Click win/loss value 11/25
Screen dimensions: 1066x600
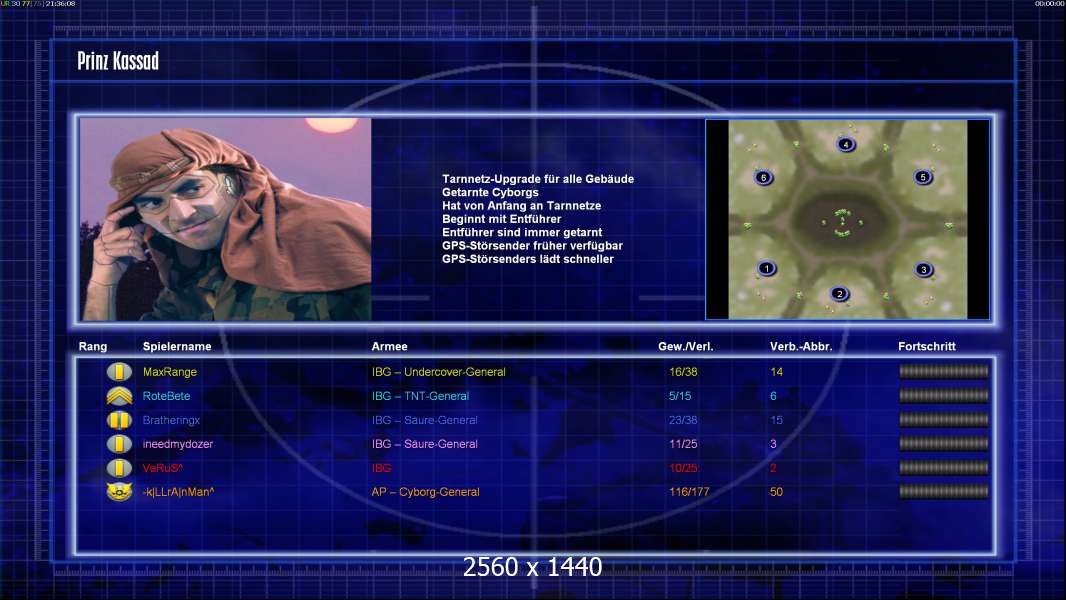pos(683,444)
